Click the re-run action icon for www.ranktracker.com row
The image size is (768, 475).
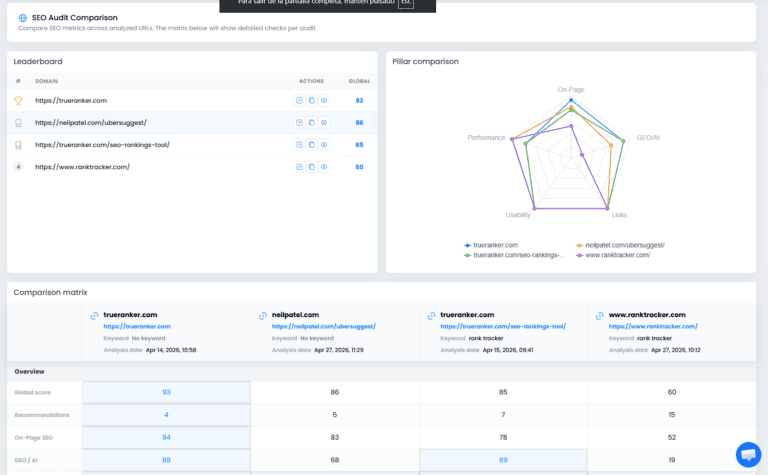299,167
